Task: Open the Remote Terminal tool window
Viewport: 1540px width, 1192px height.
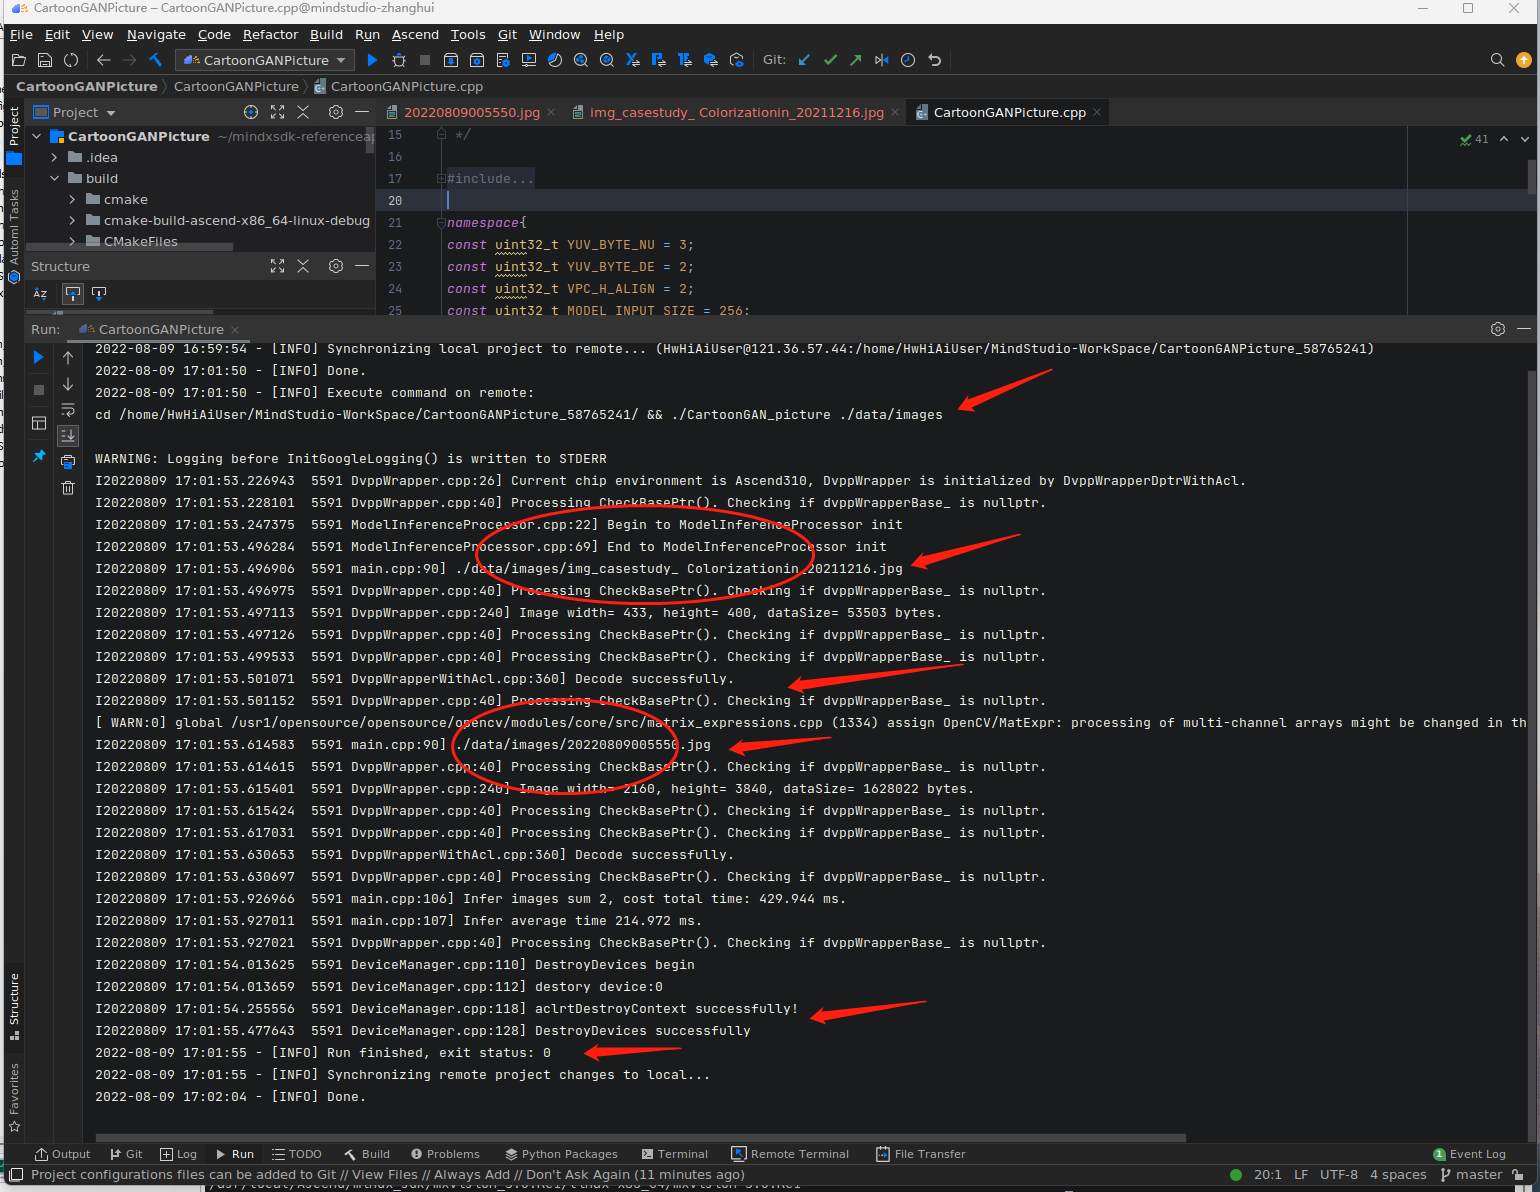Action: [790, 1154]
